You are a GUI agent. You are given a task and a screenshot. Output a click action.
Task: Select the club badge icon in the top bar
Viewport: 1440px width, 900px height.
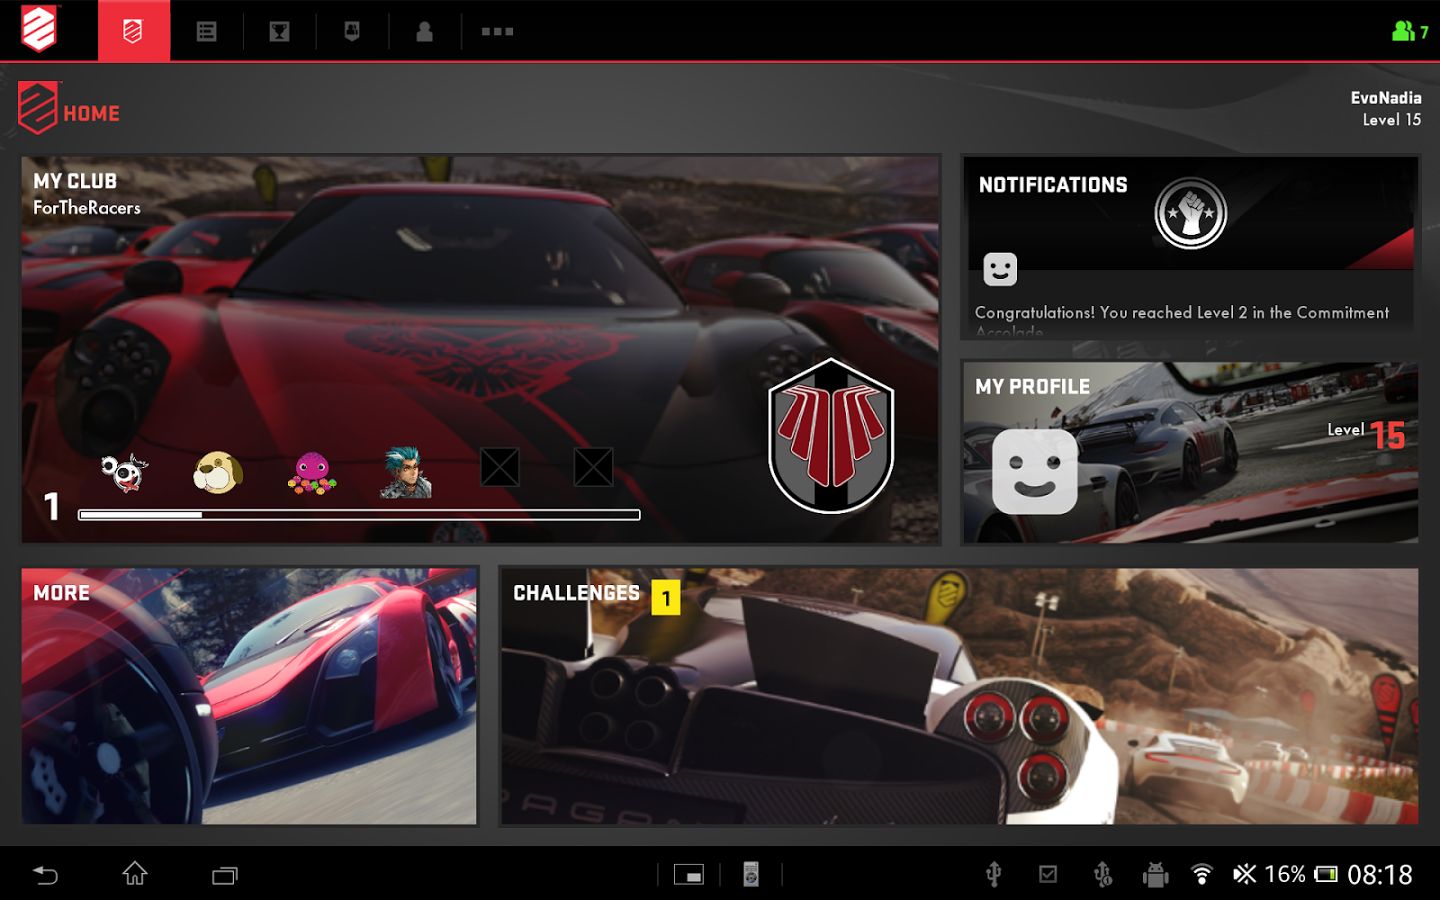(352, 31)
